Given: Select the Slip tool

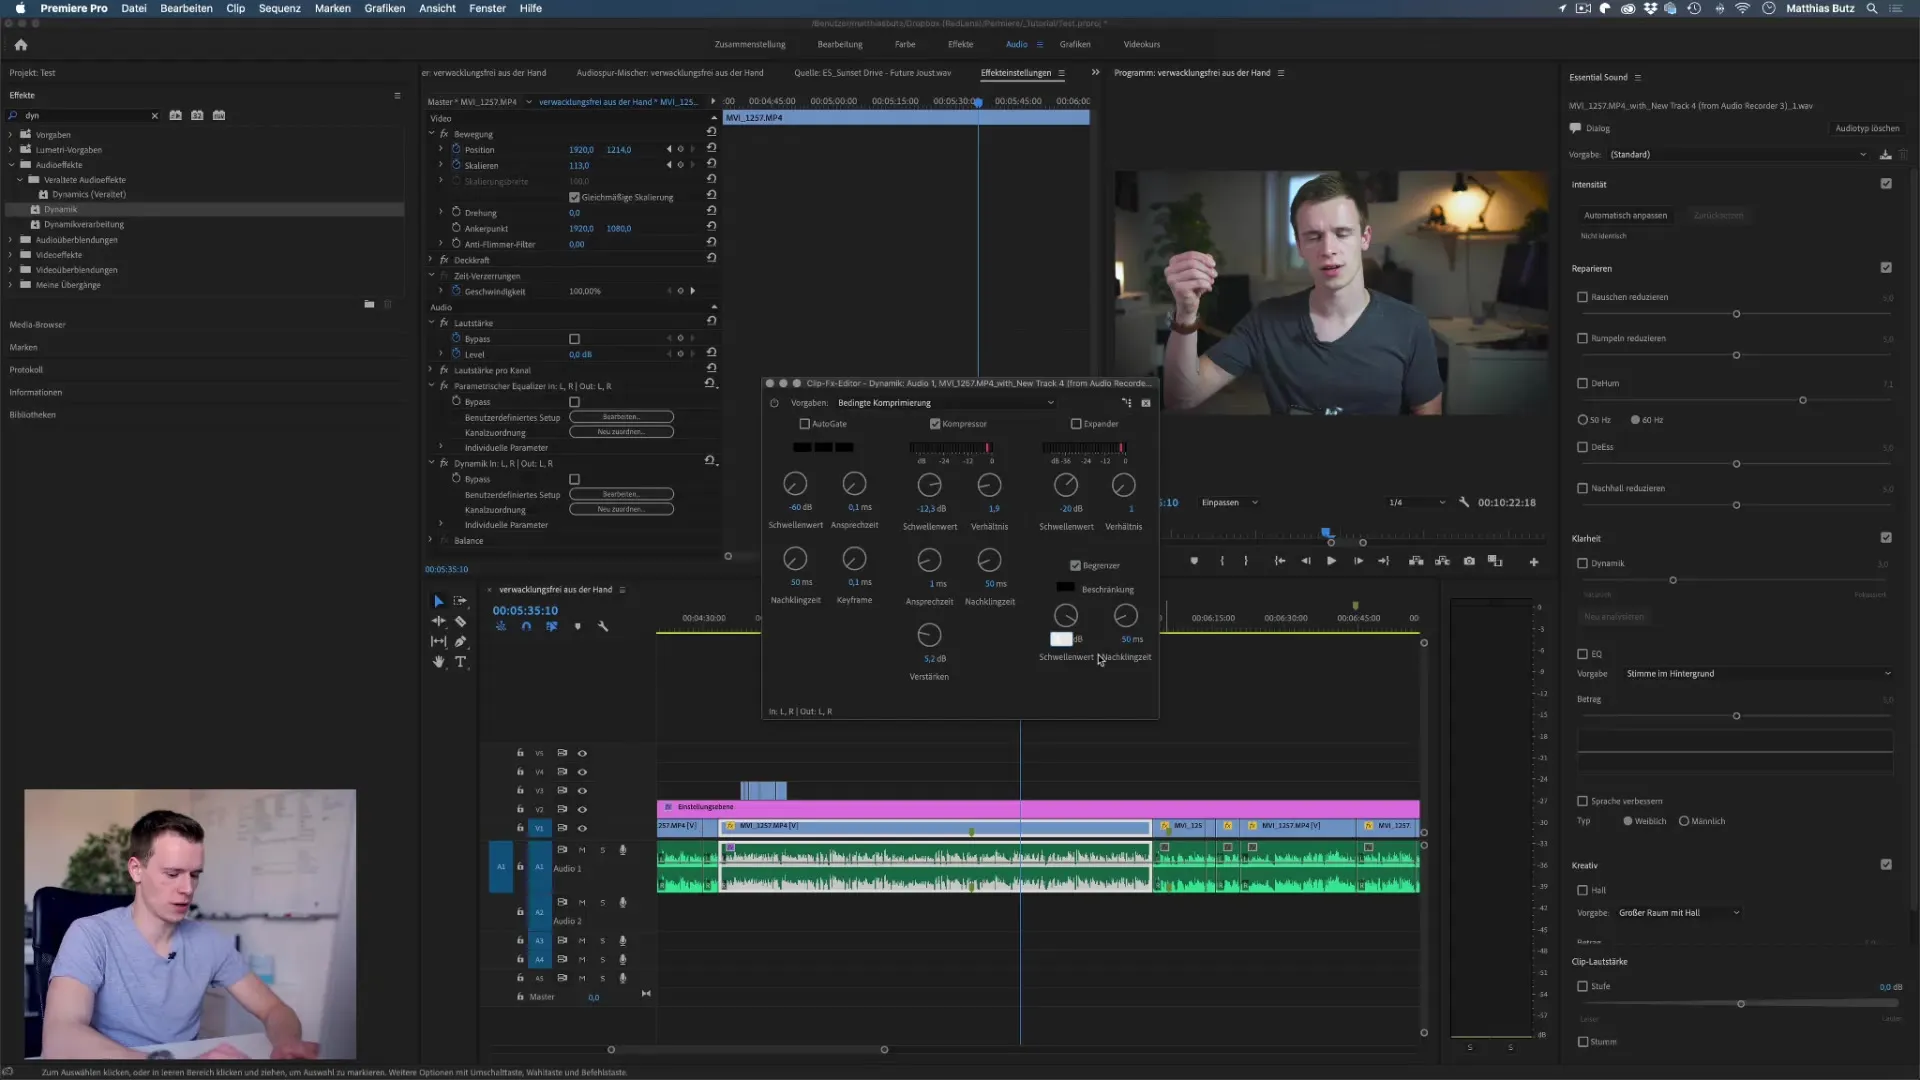Looking at the screenshot, I should [438, 642].
